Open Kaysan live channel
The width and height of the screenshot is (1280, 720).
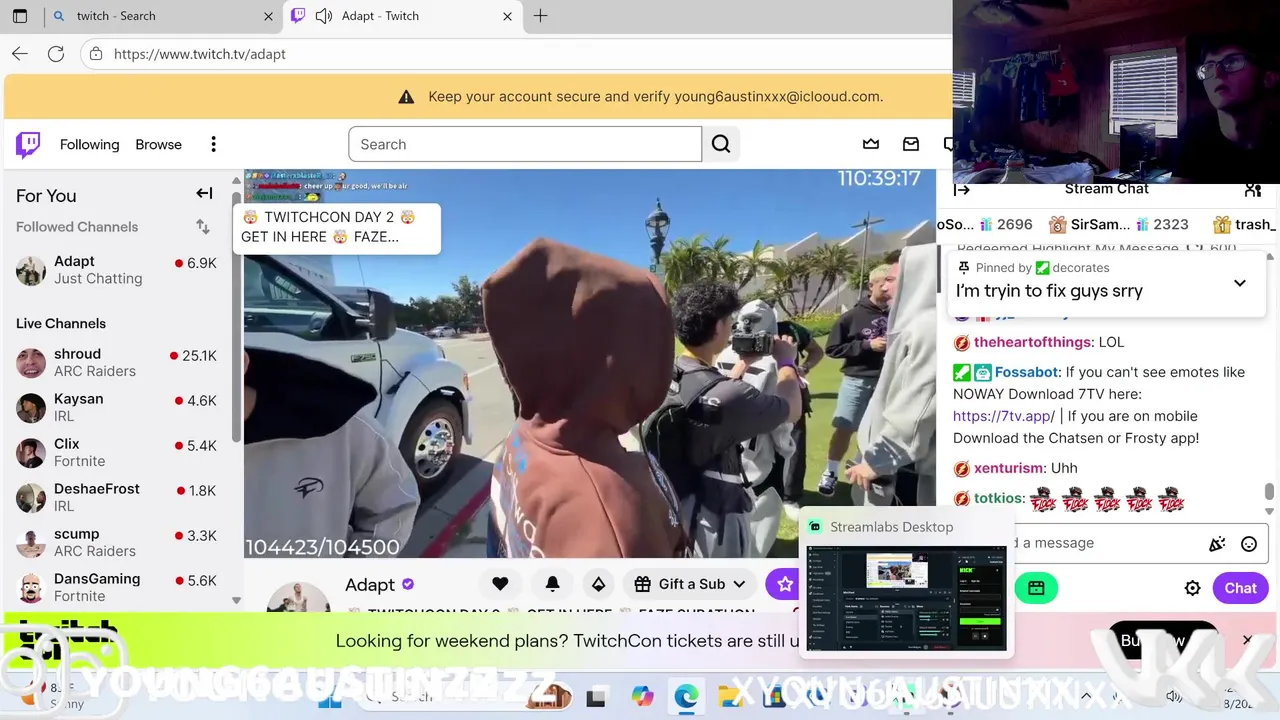[116, 407]
